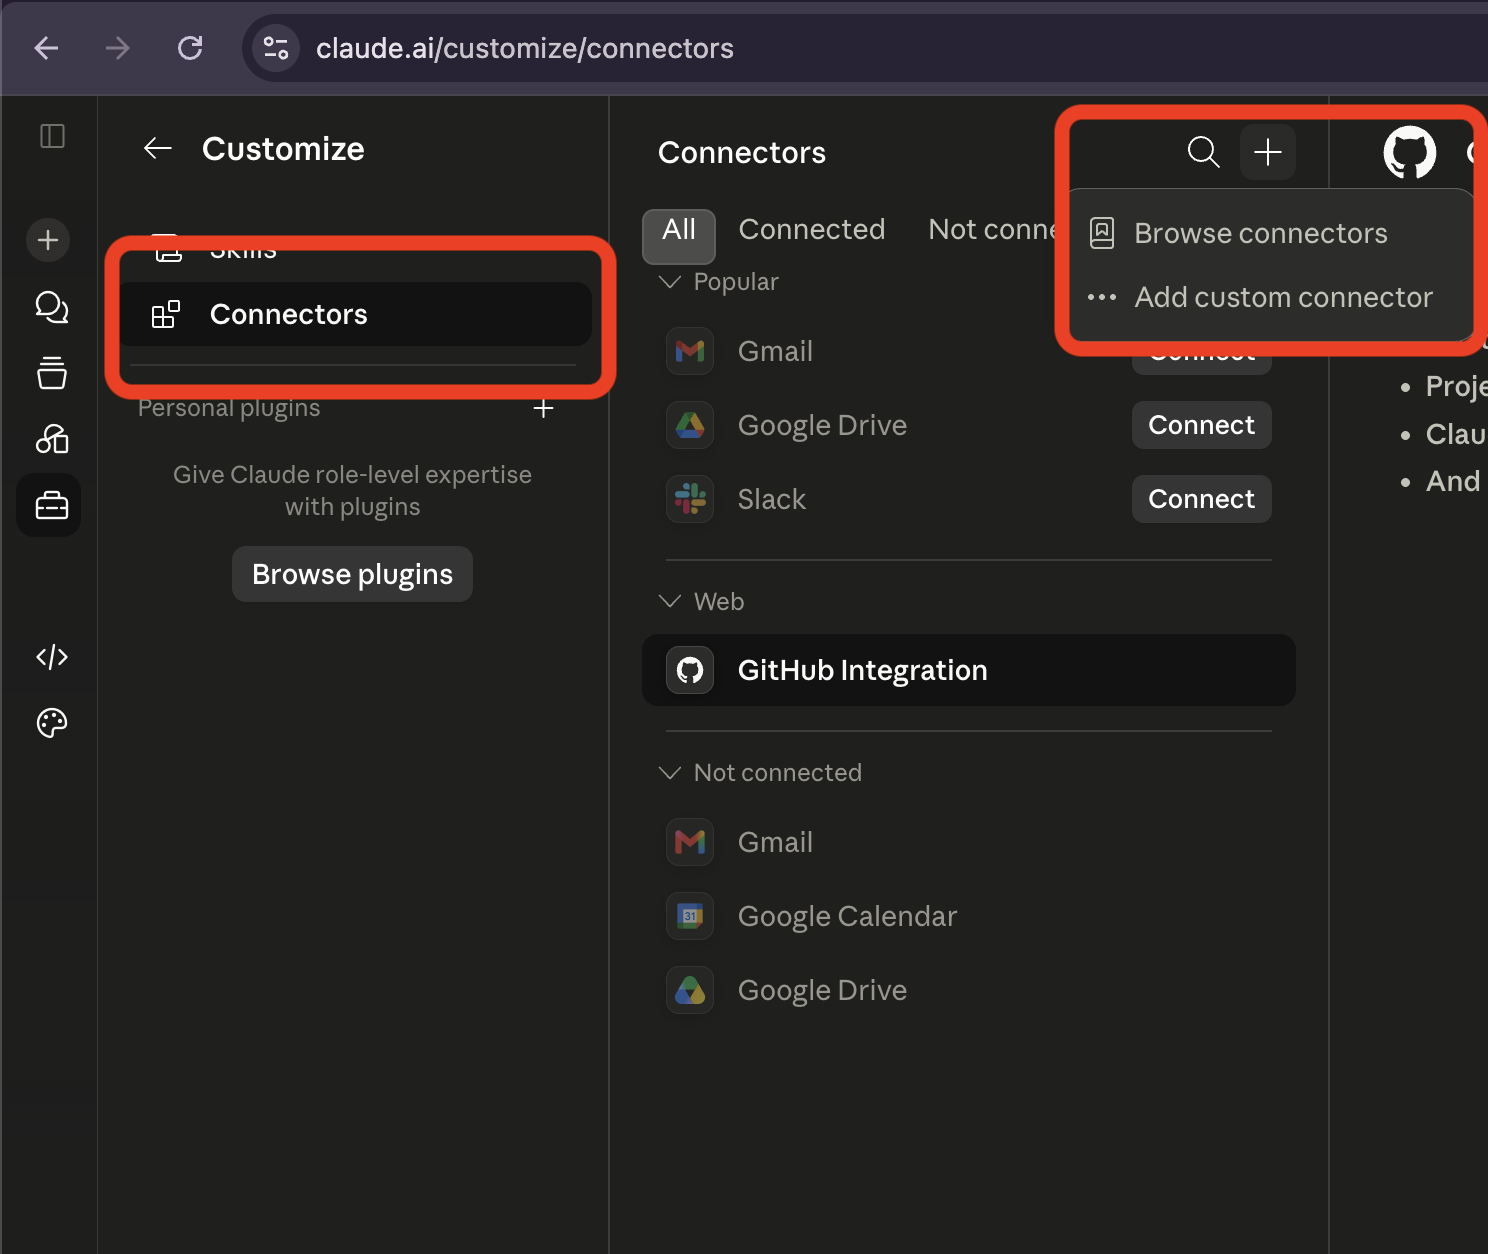Click the large GitHub logo in detail panel
This screenshot has width=1488, height=1254.
1410,152
